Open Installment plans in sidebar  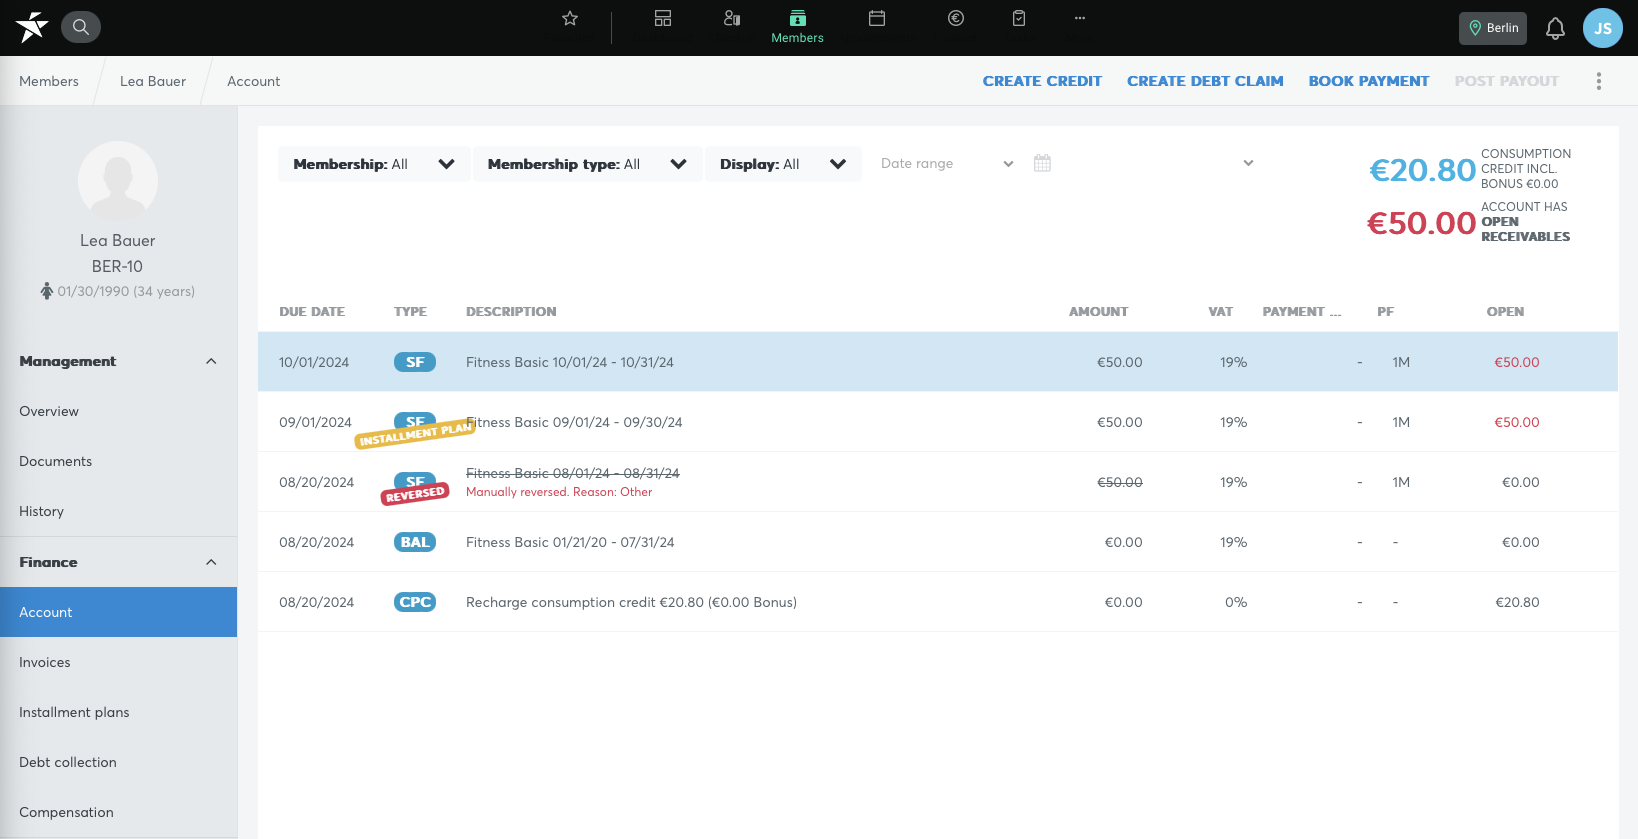pos(118,712)
